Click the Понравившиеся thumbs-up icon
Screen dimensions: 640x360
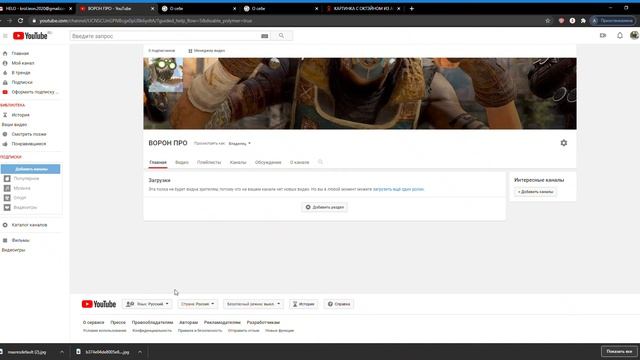(5, 144)
